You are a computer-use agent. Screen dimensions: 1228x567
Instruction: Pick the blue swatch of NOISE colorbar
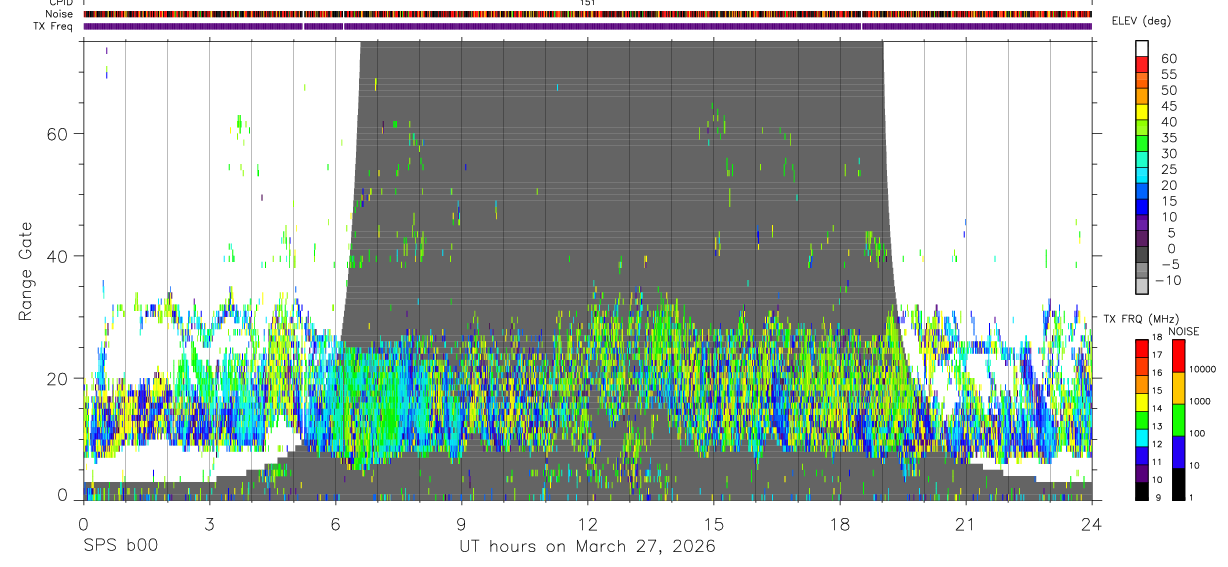[1178, 452]
